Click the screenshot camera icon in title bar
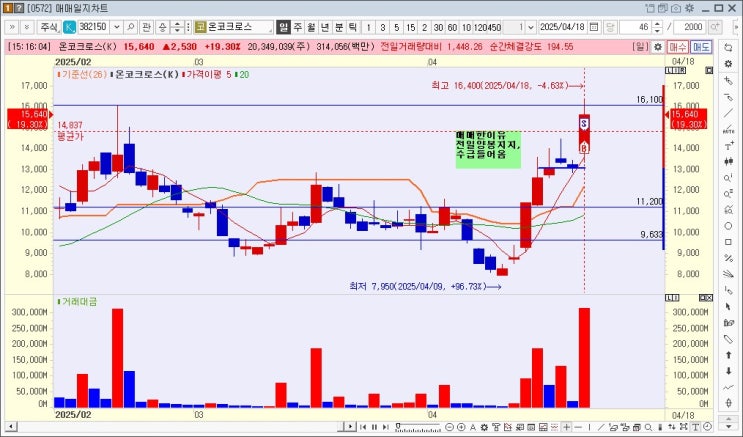 click(x=676, y=8)
